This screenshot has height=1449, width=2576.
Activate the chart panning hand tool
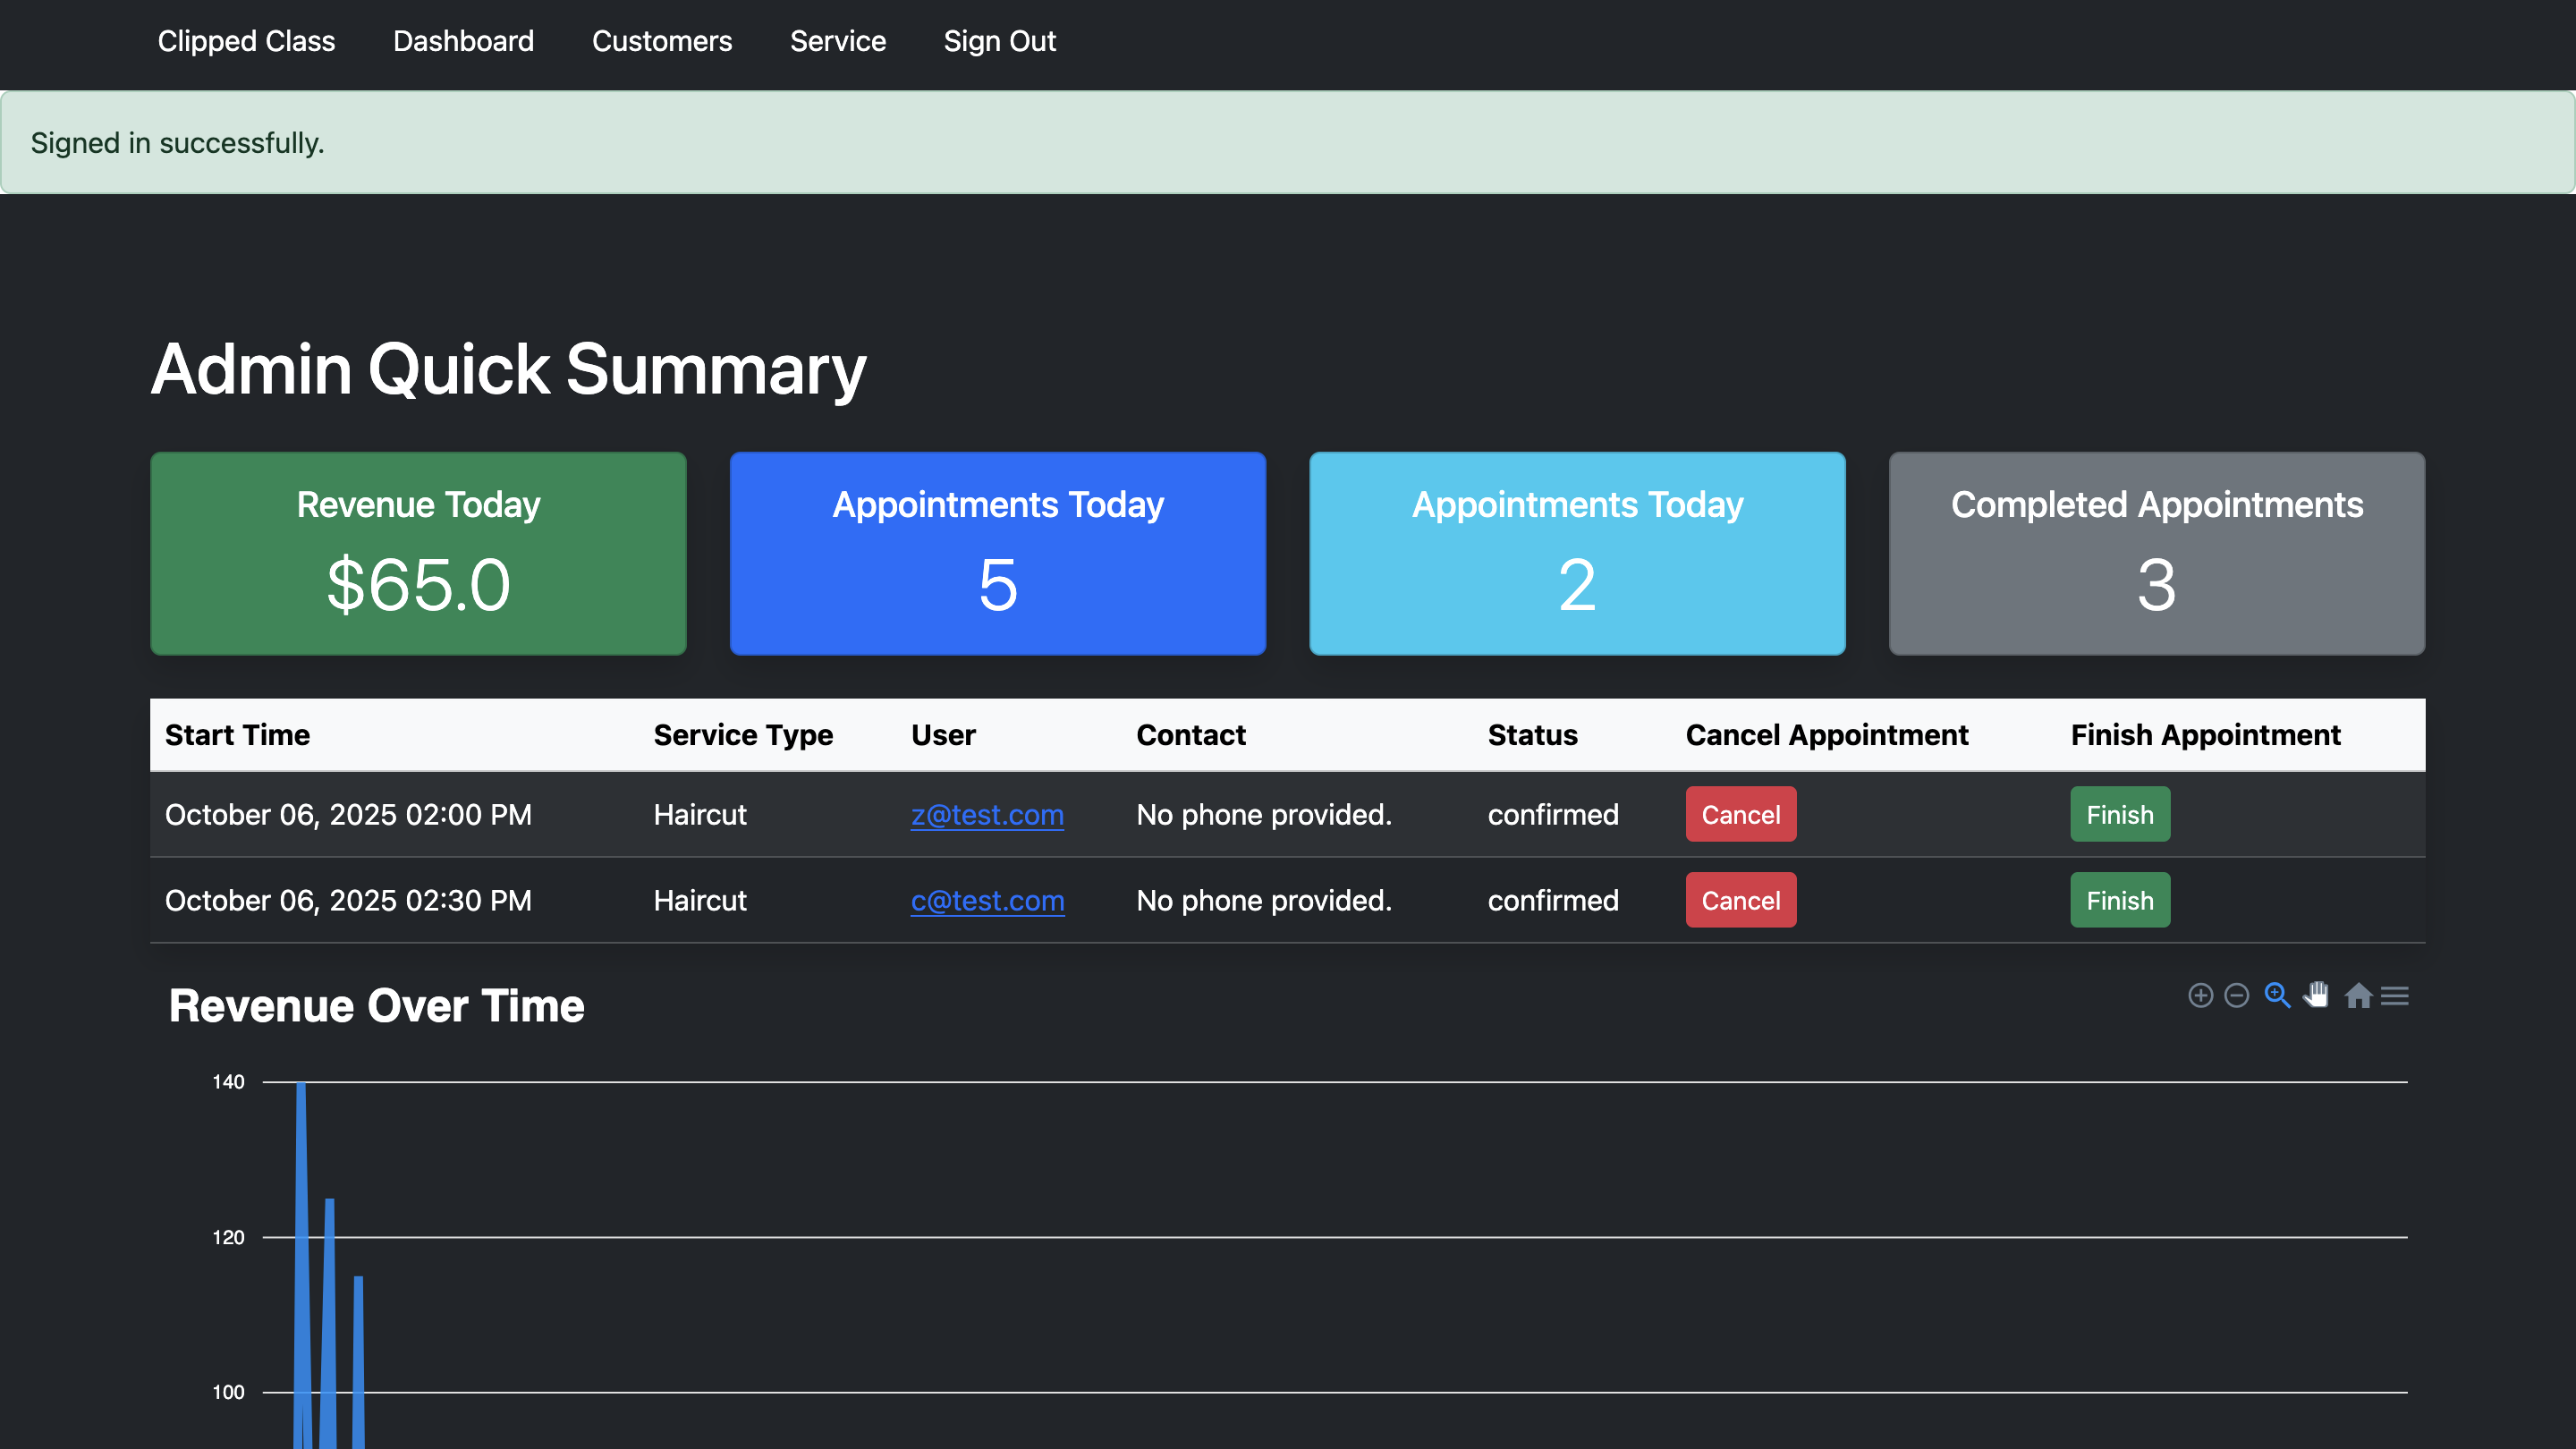2317,995
